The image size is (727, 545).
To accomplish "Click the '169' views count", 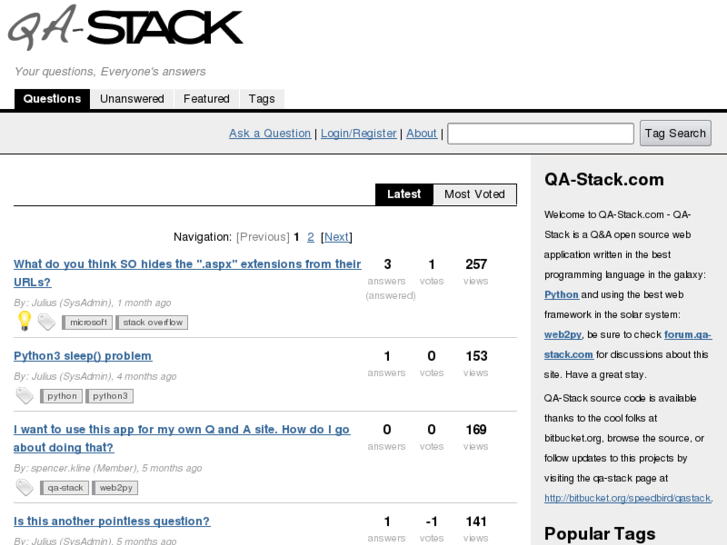I will 476,430.
